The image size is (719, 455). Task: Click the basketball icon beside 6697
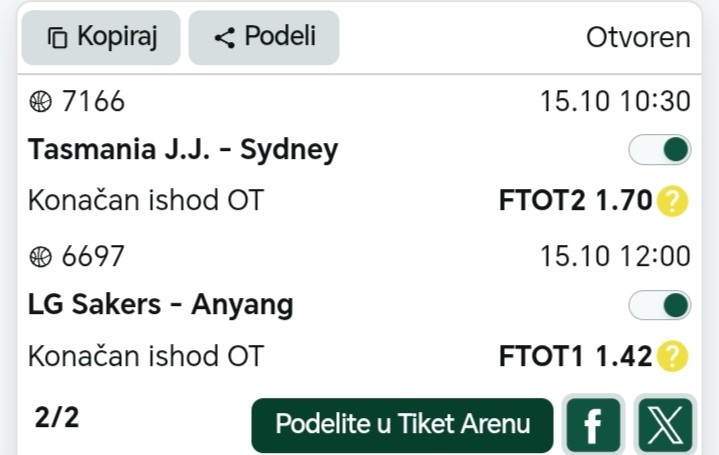[40, 256]
